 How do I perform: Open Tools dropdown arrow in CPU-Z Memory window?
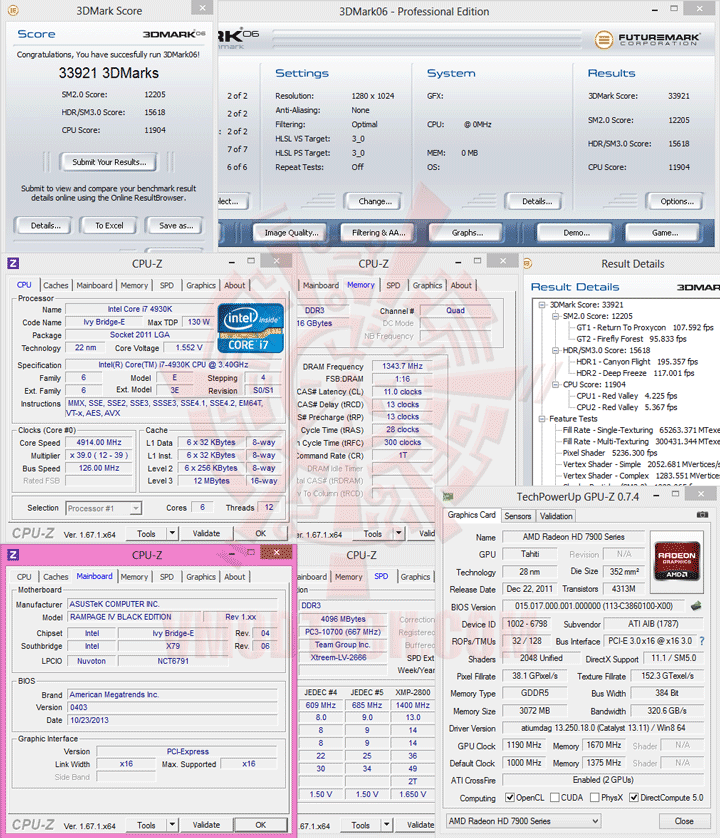(x=399, y=533)
